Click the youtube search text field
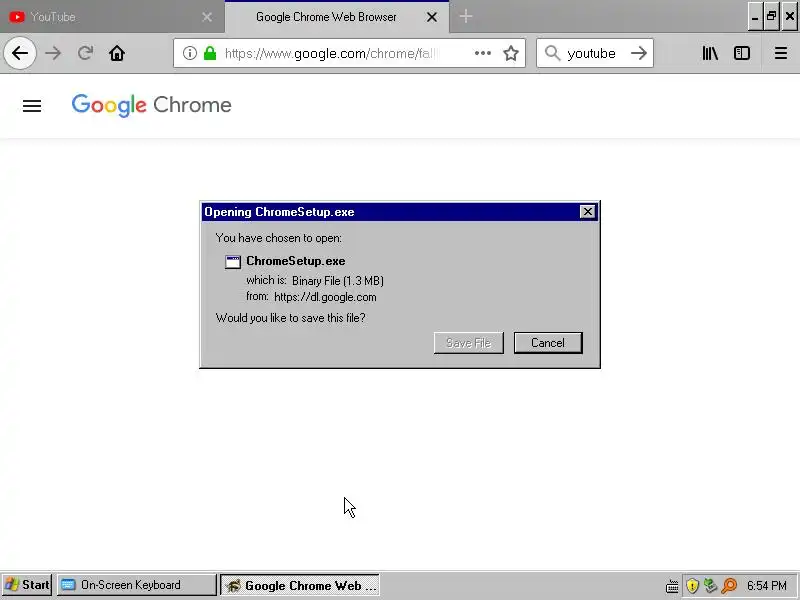This screenshot has height=600, width=800. tap(594, 53)
